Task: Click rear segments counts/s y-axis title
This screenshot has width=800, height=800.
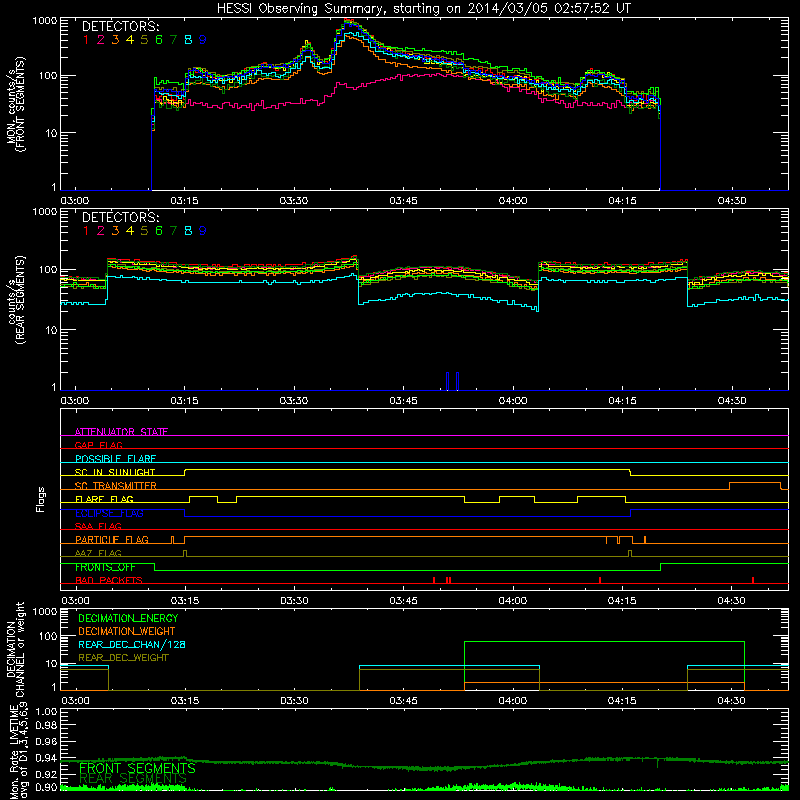Action: point(15,300)
